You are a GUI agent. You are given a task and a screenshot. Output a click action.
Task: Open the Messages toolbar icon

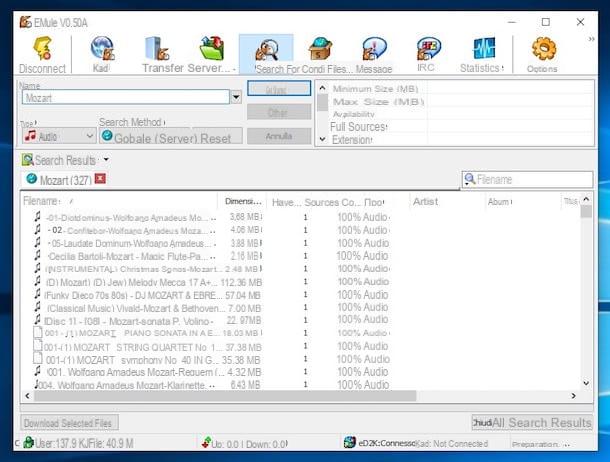[x=374, y=49]
